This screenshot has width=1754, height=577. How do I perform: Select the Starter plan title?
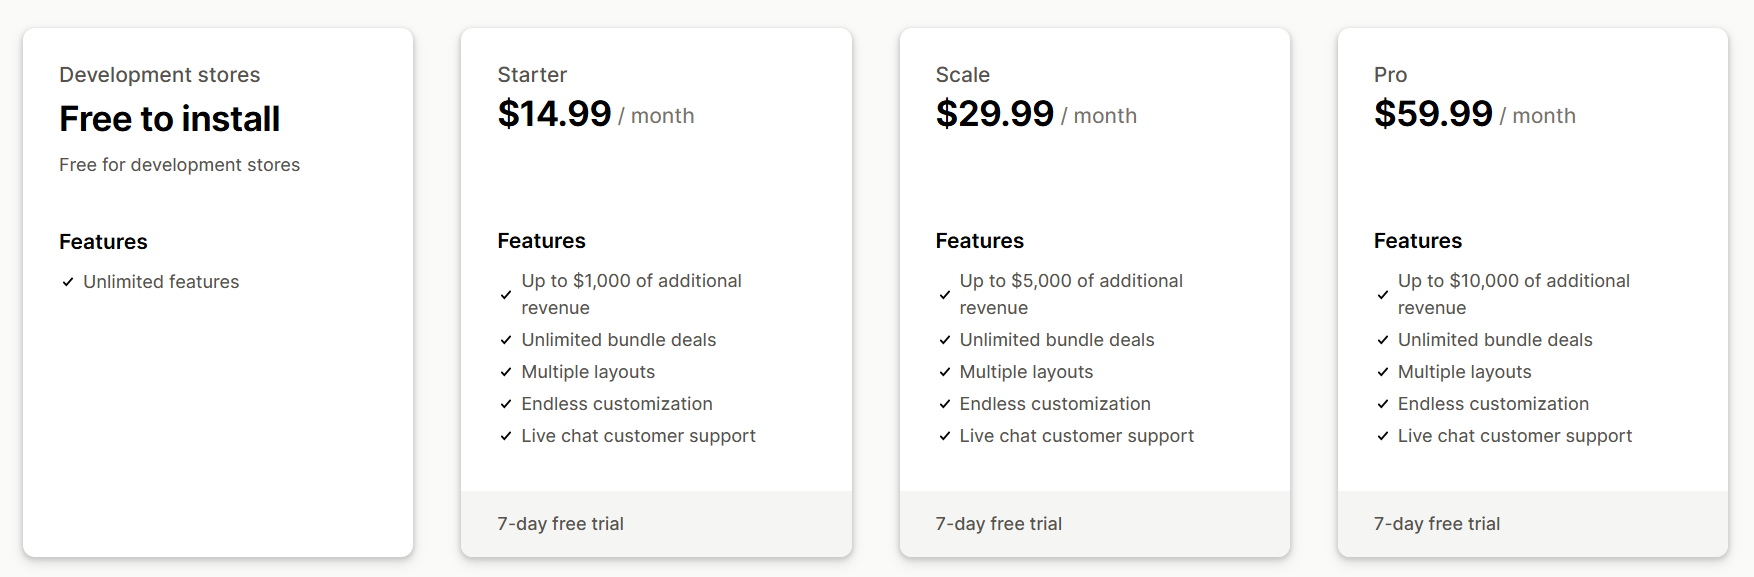pyautogui.click(x=532, y=75)
